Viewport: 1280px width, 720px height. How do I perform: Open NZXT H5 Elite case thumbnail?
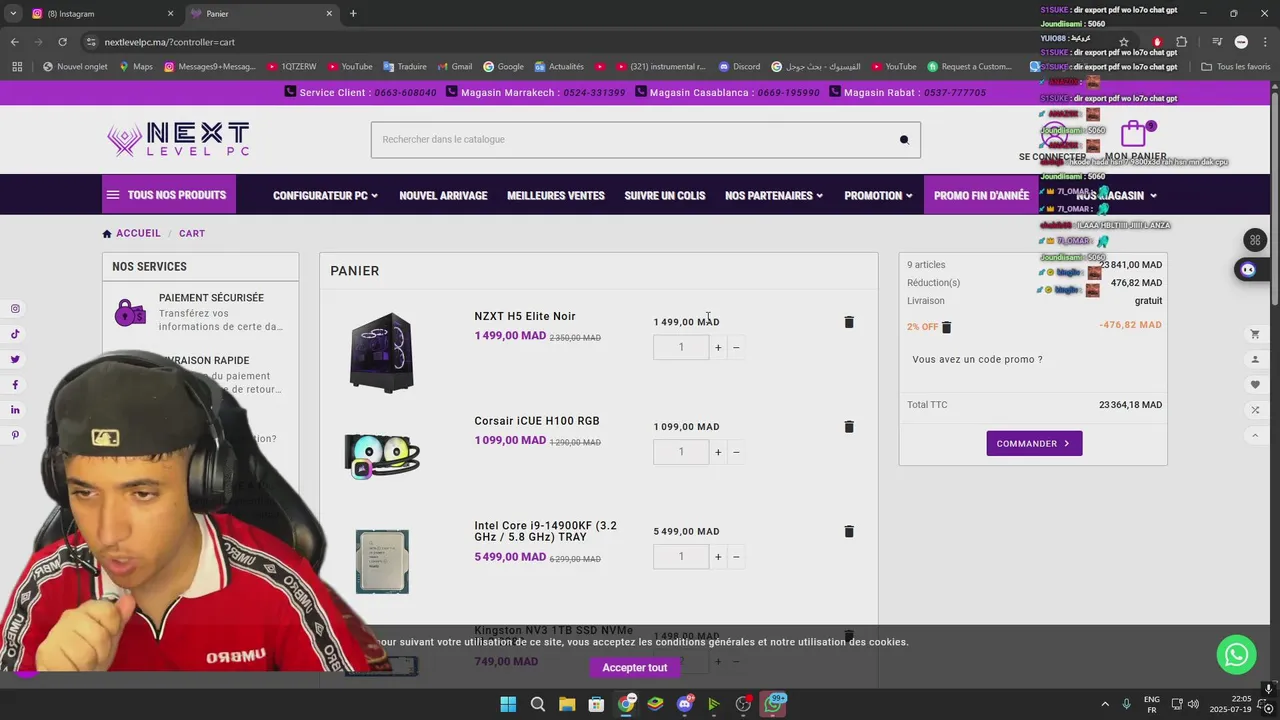pos(381,353)
